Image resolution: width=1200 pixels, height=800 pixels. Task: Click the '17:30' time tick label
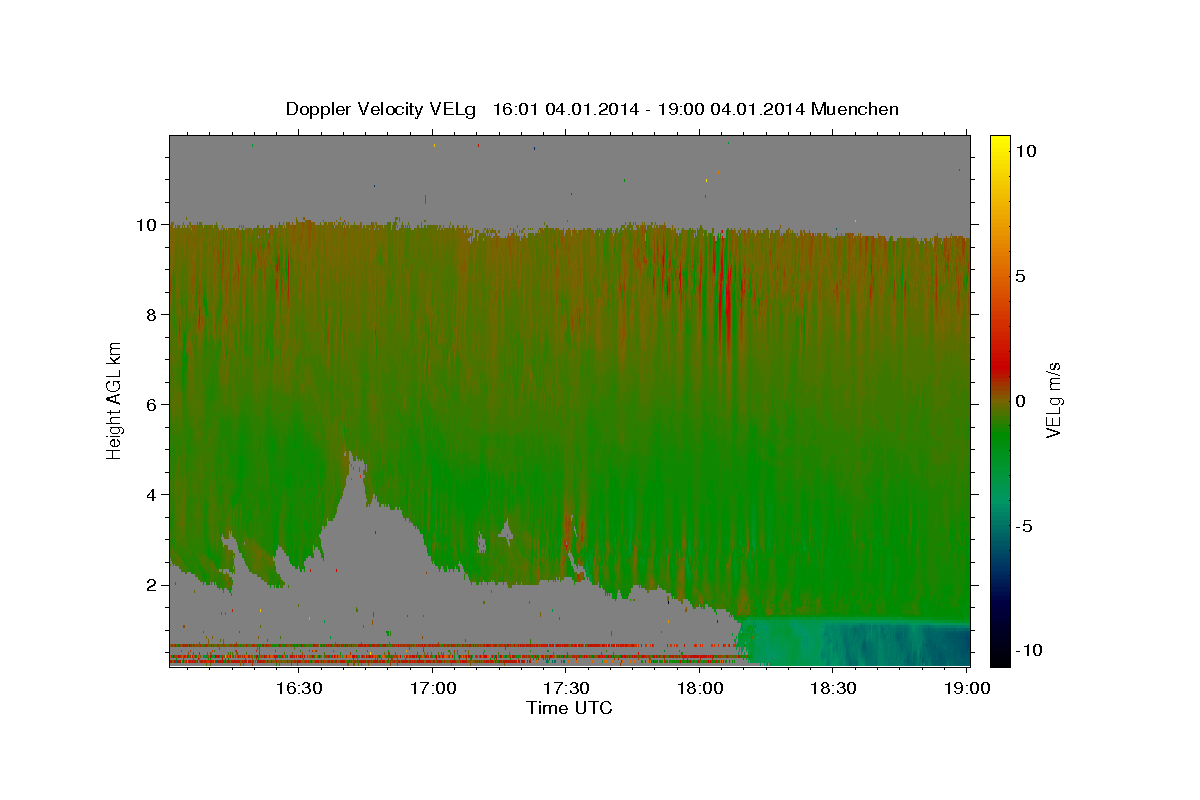tap(566, 688)
